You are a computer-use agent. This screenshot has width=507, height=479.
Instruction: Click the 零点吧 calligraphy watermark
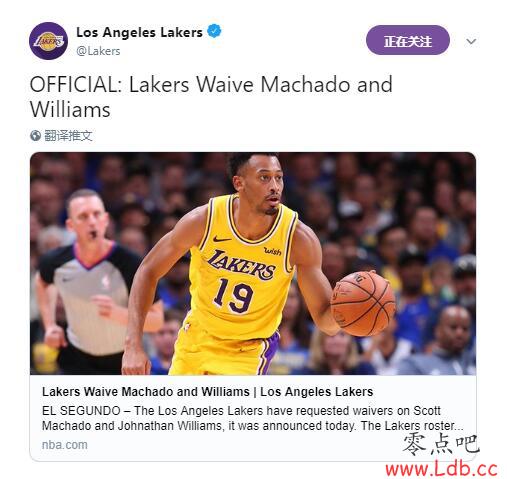(x=441, y=445)
